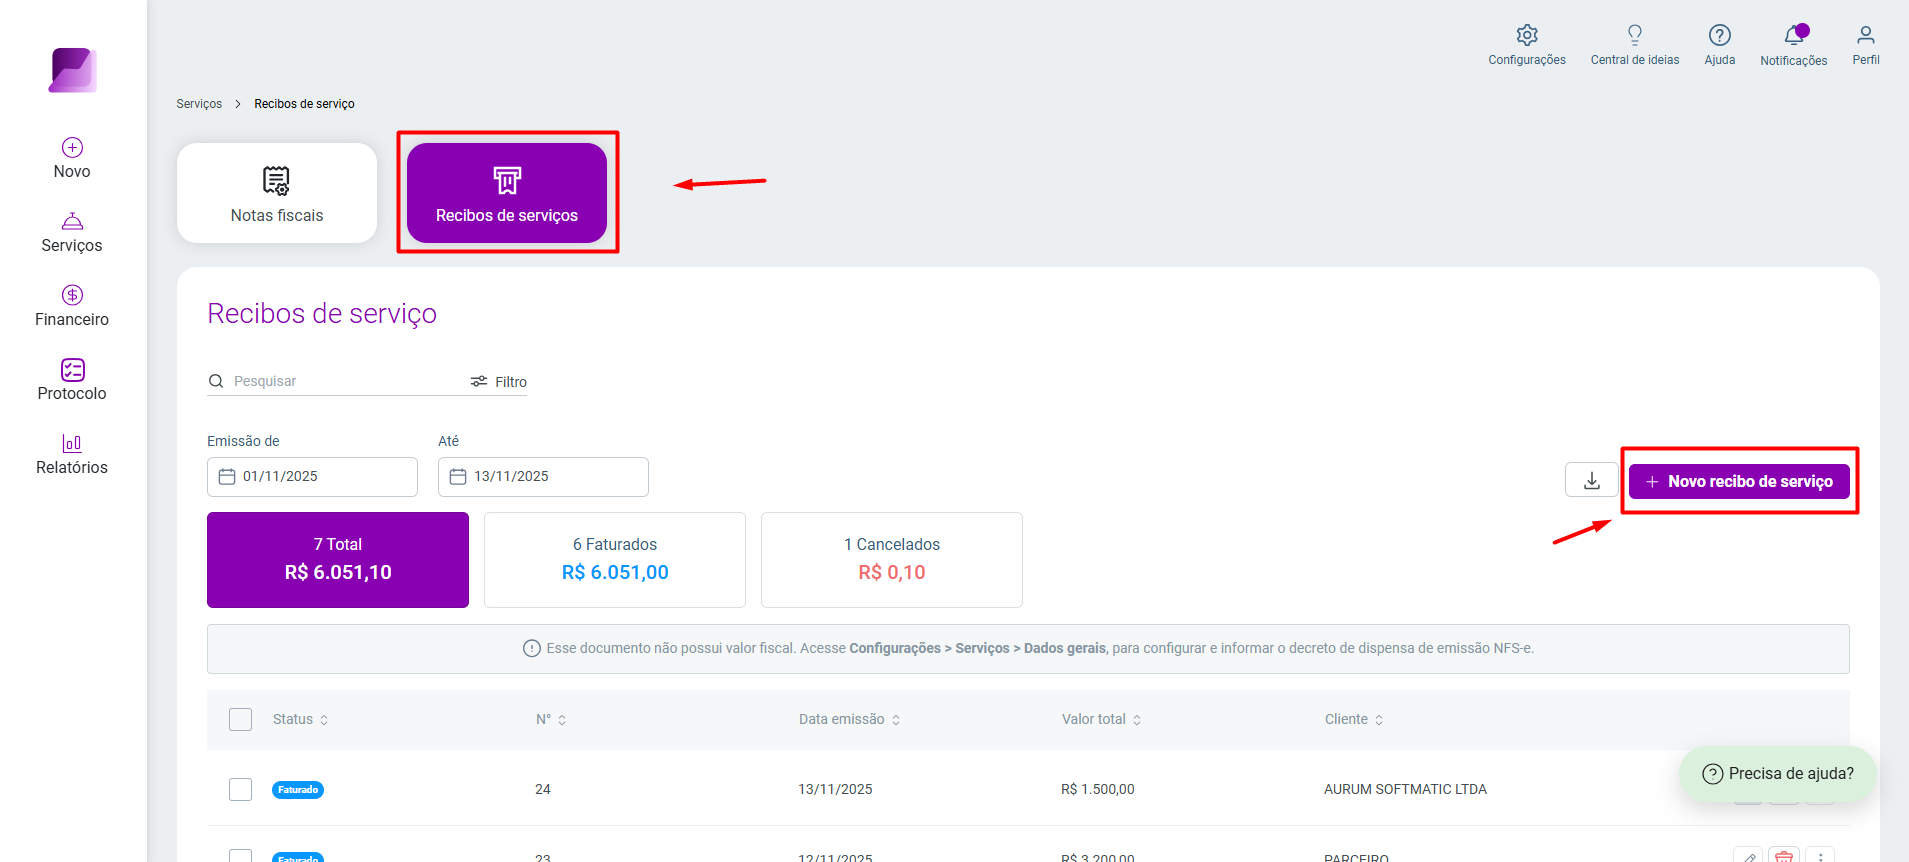This screenshot has width=1909, height=862.
Task: Switch to the Notas fiscais tab
Action: coord(277,193)
